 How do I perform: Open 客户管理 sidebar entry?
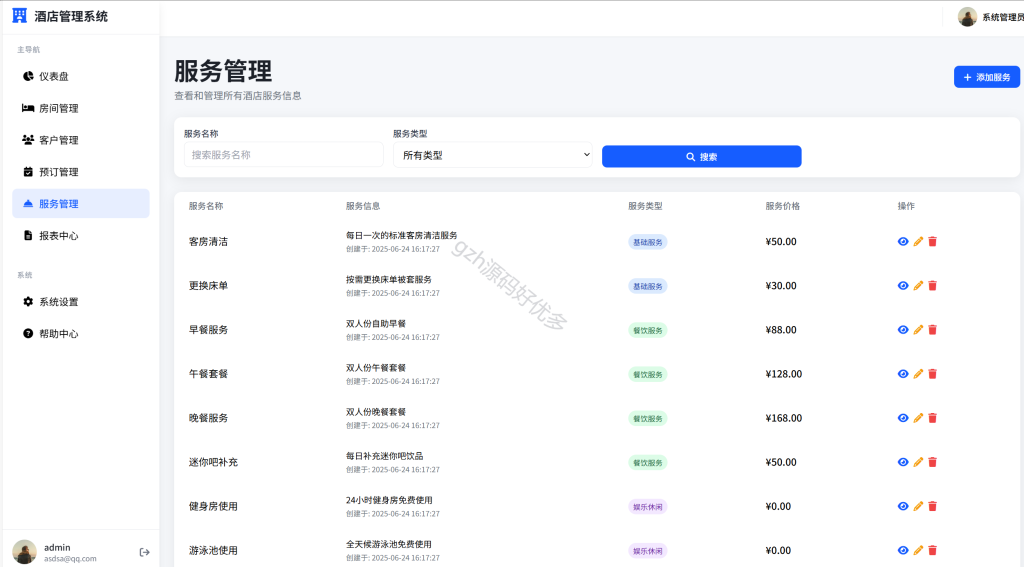coord(81,140)
